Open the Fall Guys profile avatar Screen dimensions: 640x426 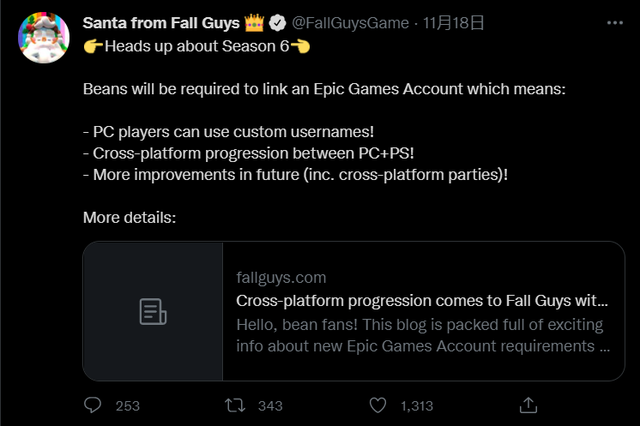pos(44,38)
